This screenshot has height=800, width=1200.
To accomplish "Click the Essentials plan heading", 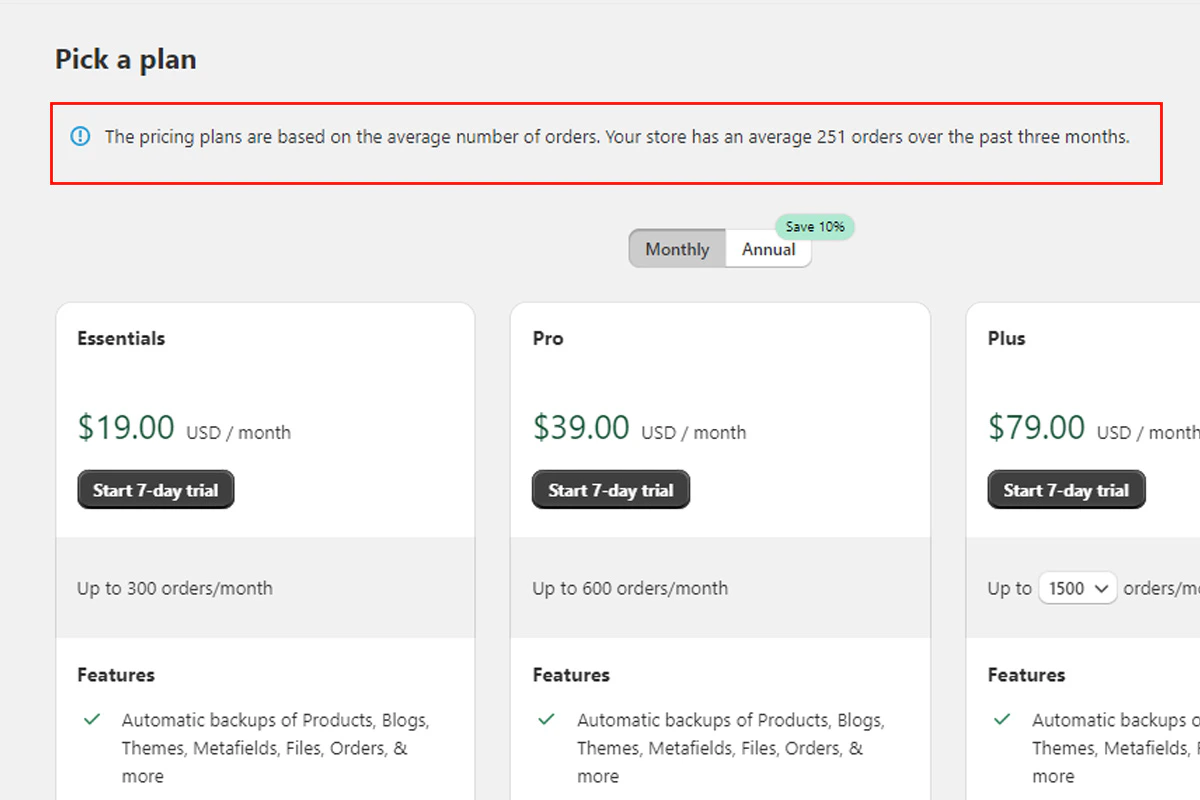I will click(x=121, y=338).
